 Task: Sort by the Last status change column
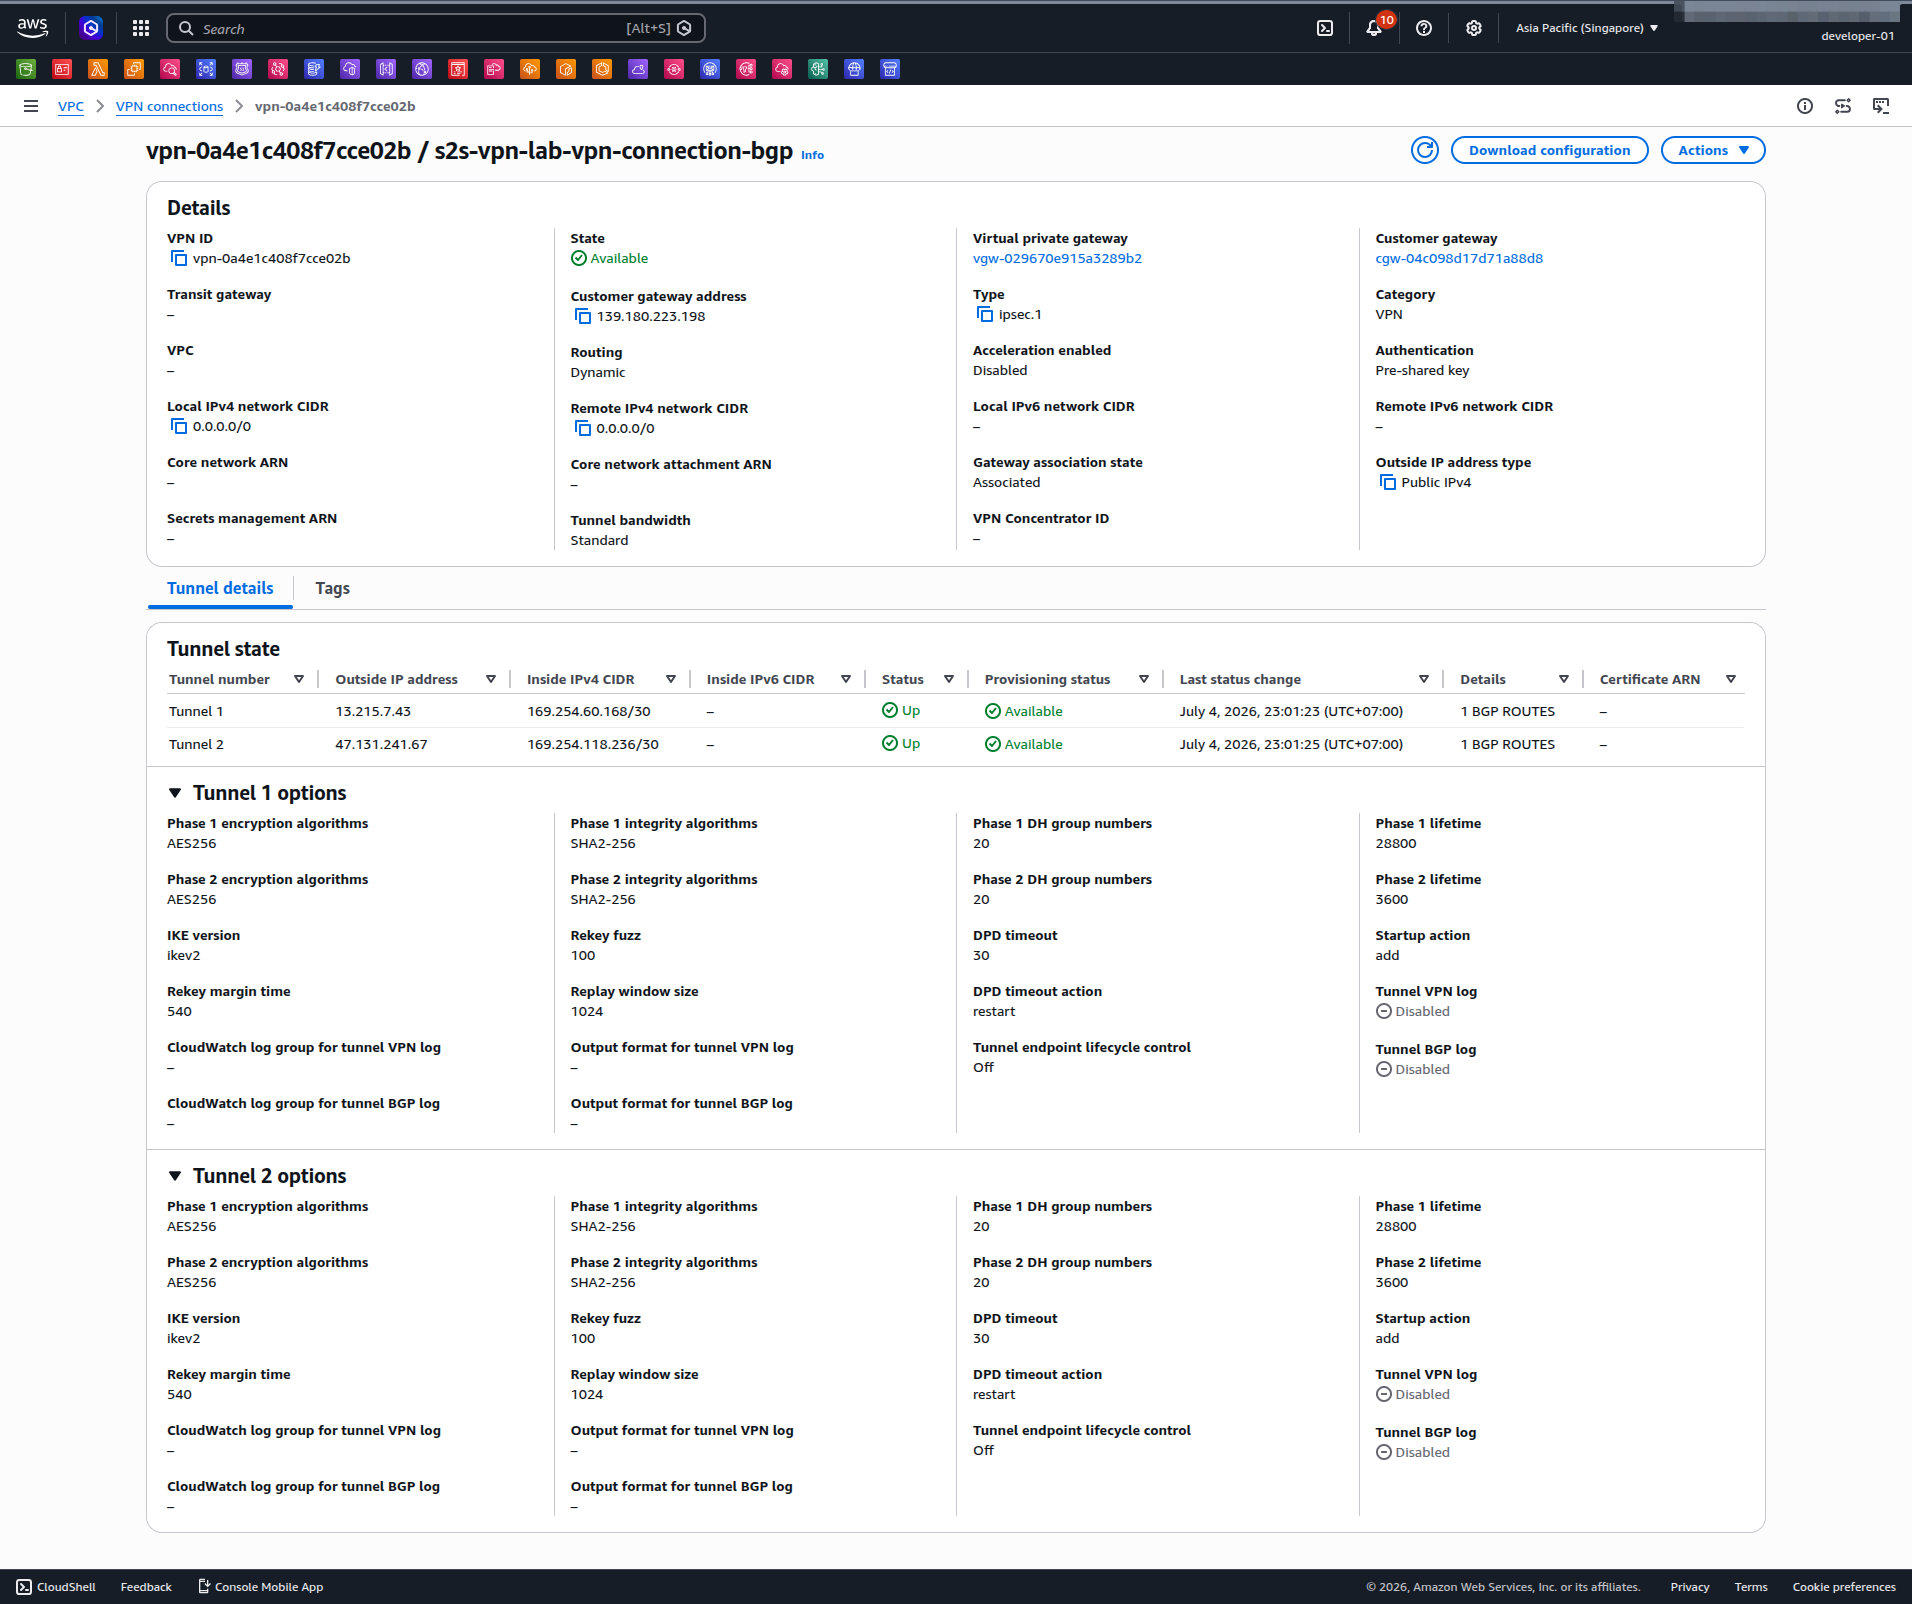pos(1424,679)
